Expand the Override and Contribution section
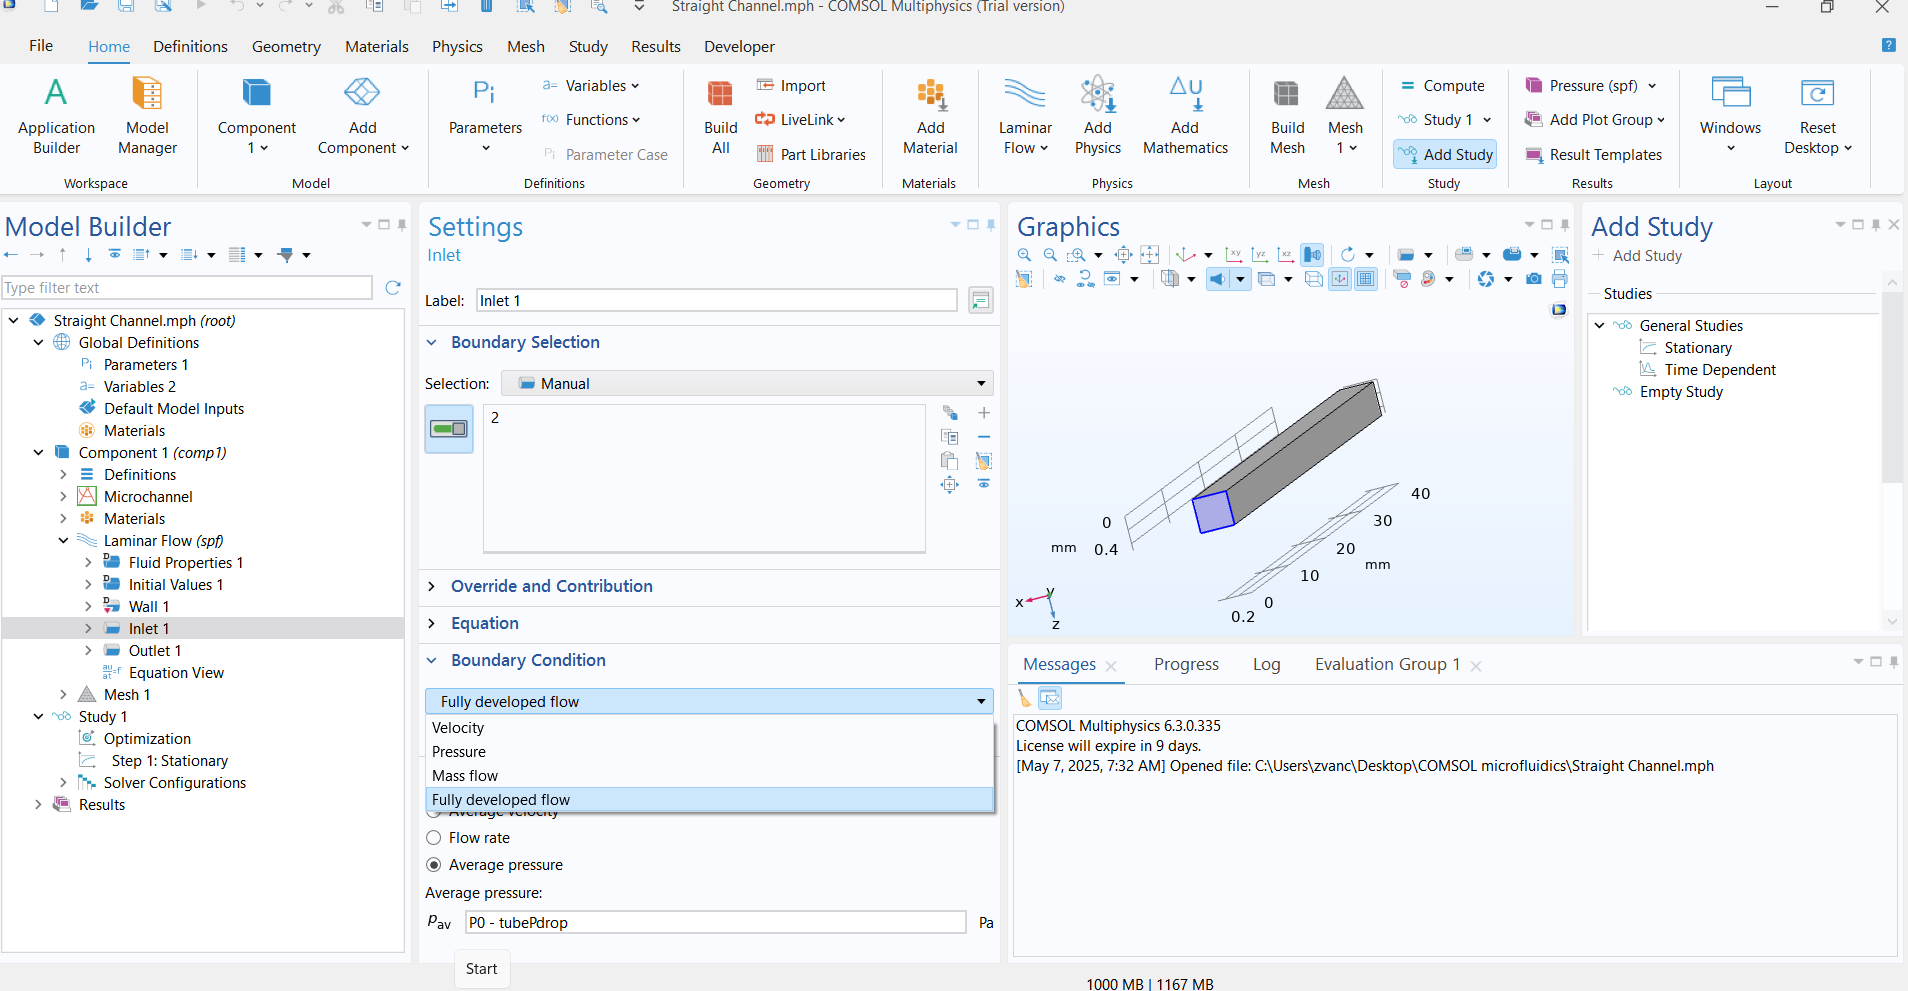Image resolution: width=1908 pixels, height=991 pixels. pyautogui.click(x=551, y=586)
